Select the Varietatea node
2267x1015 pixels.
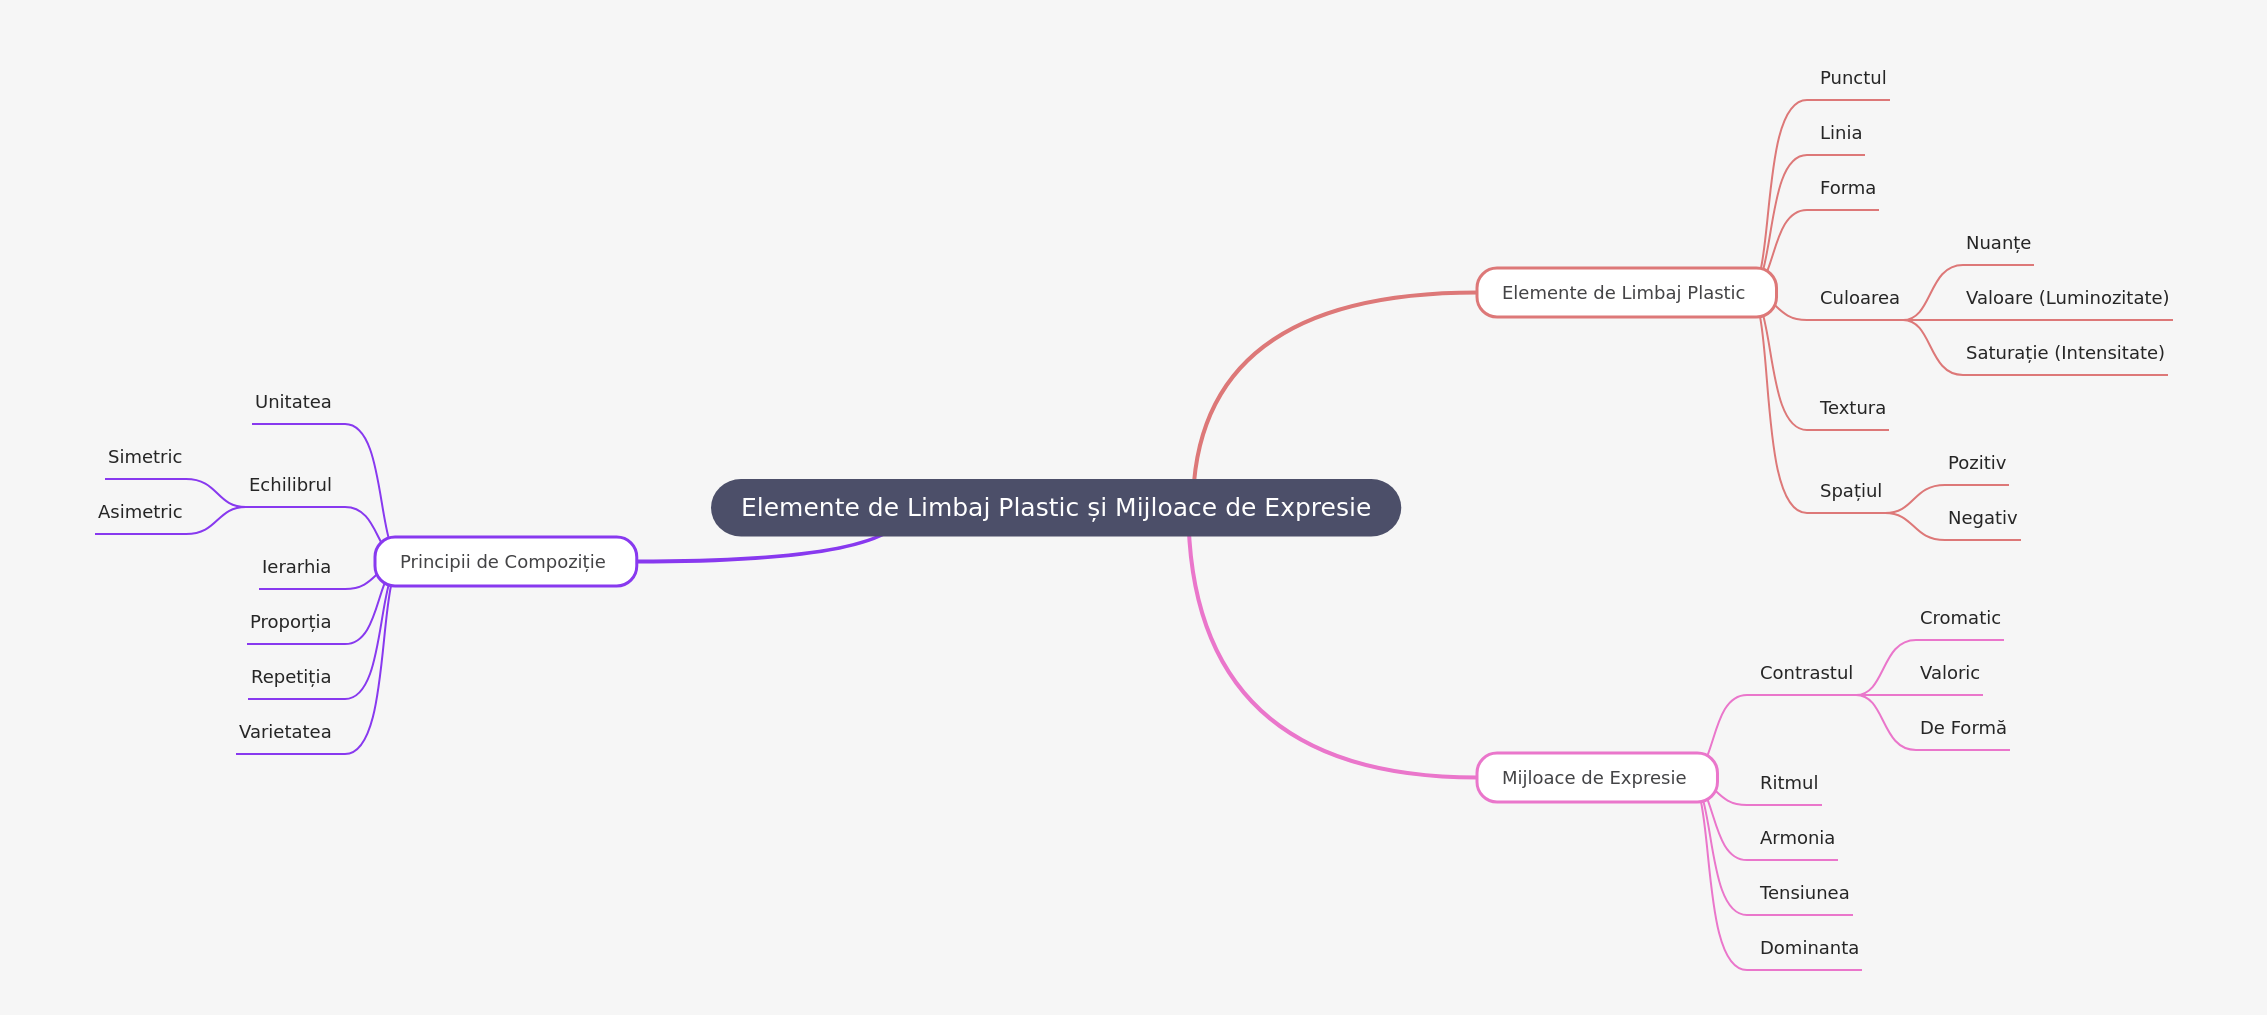284,732
